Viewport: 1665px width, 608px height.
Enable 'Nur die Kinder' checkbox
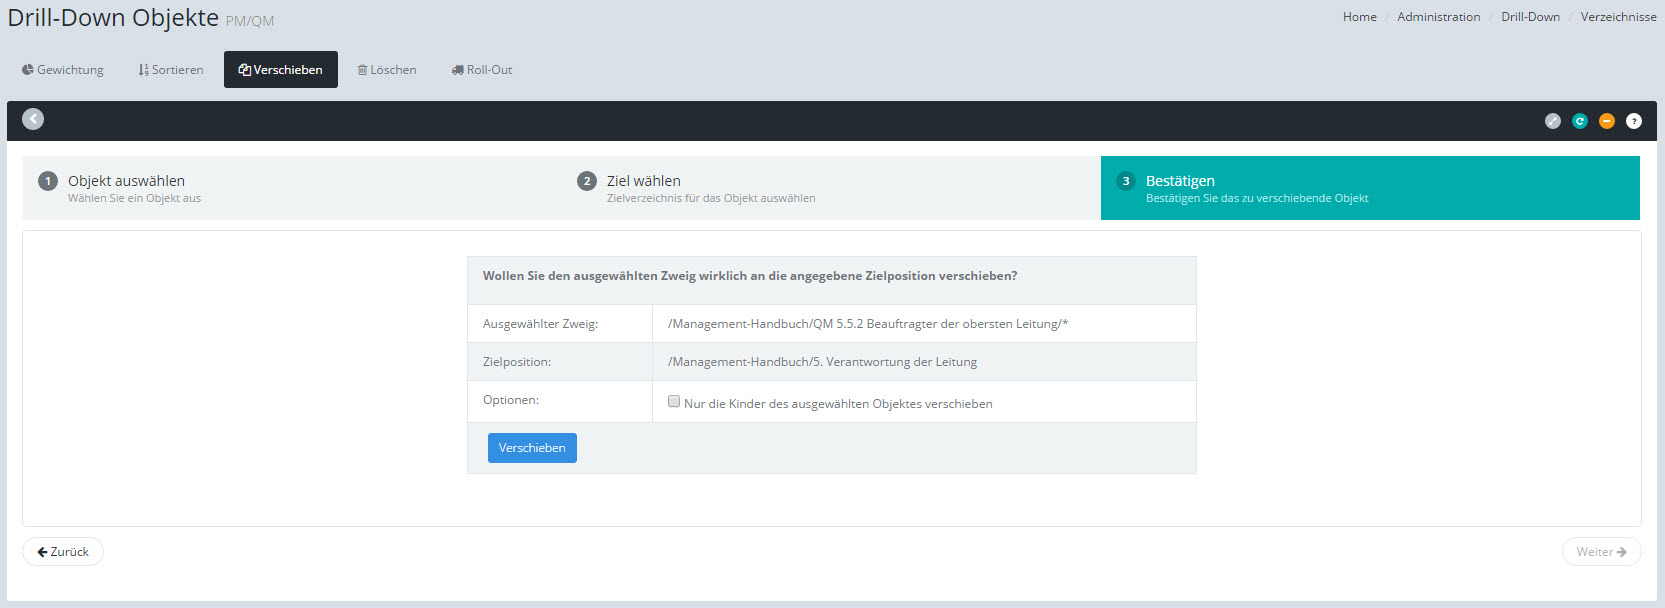pos(674,402)
